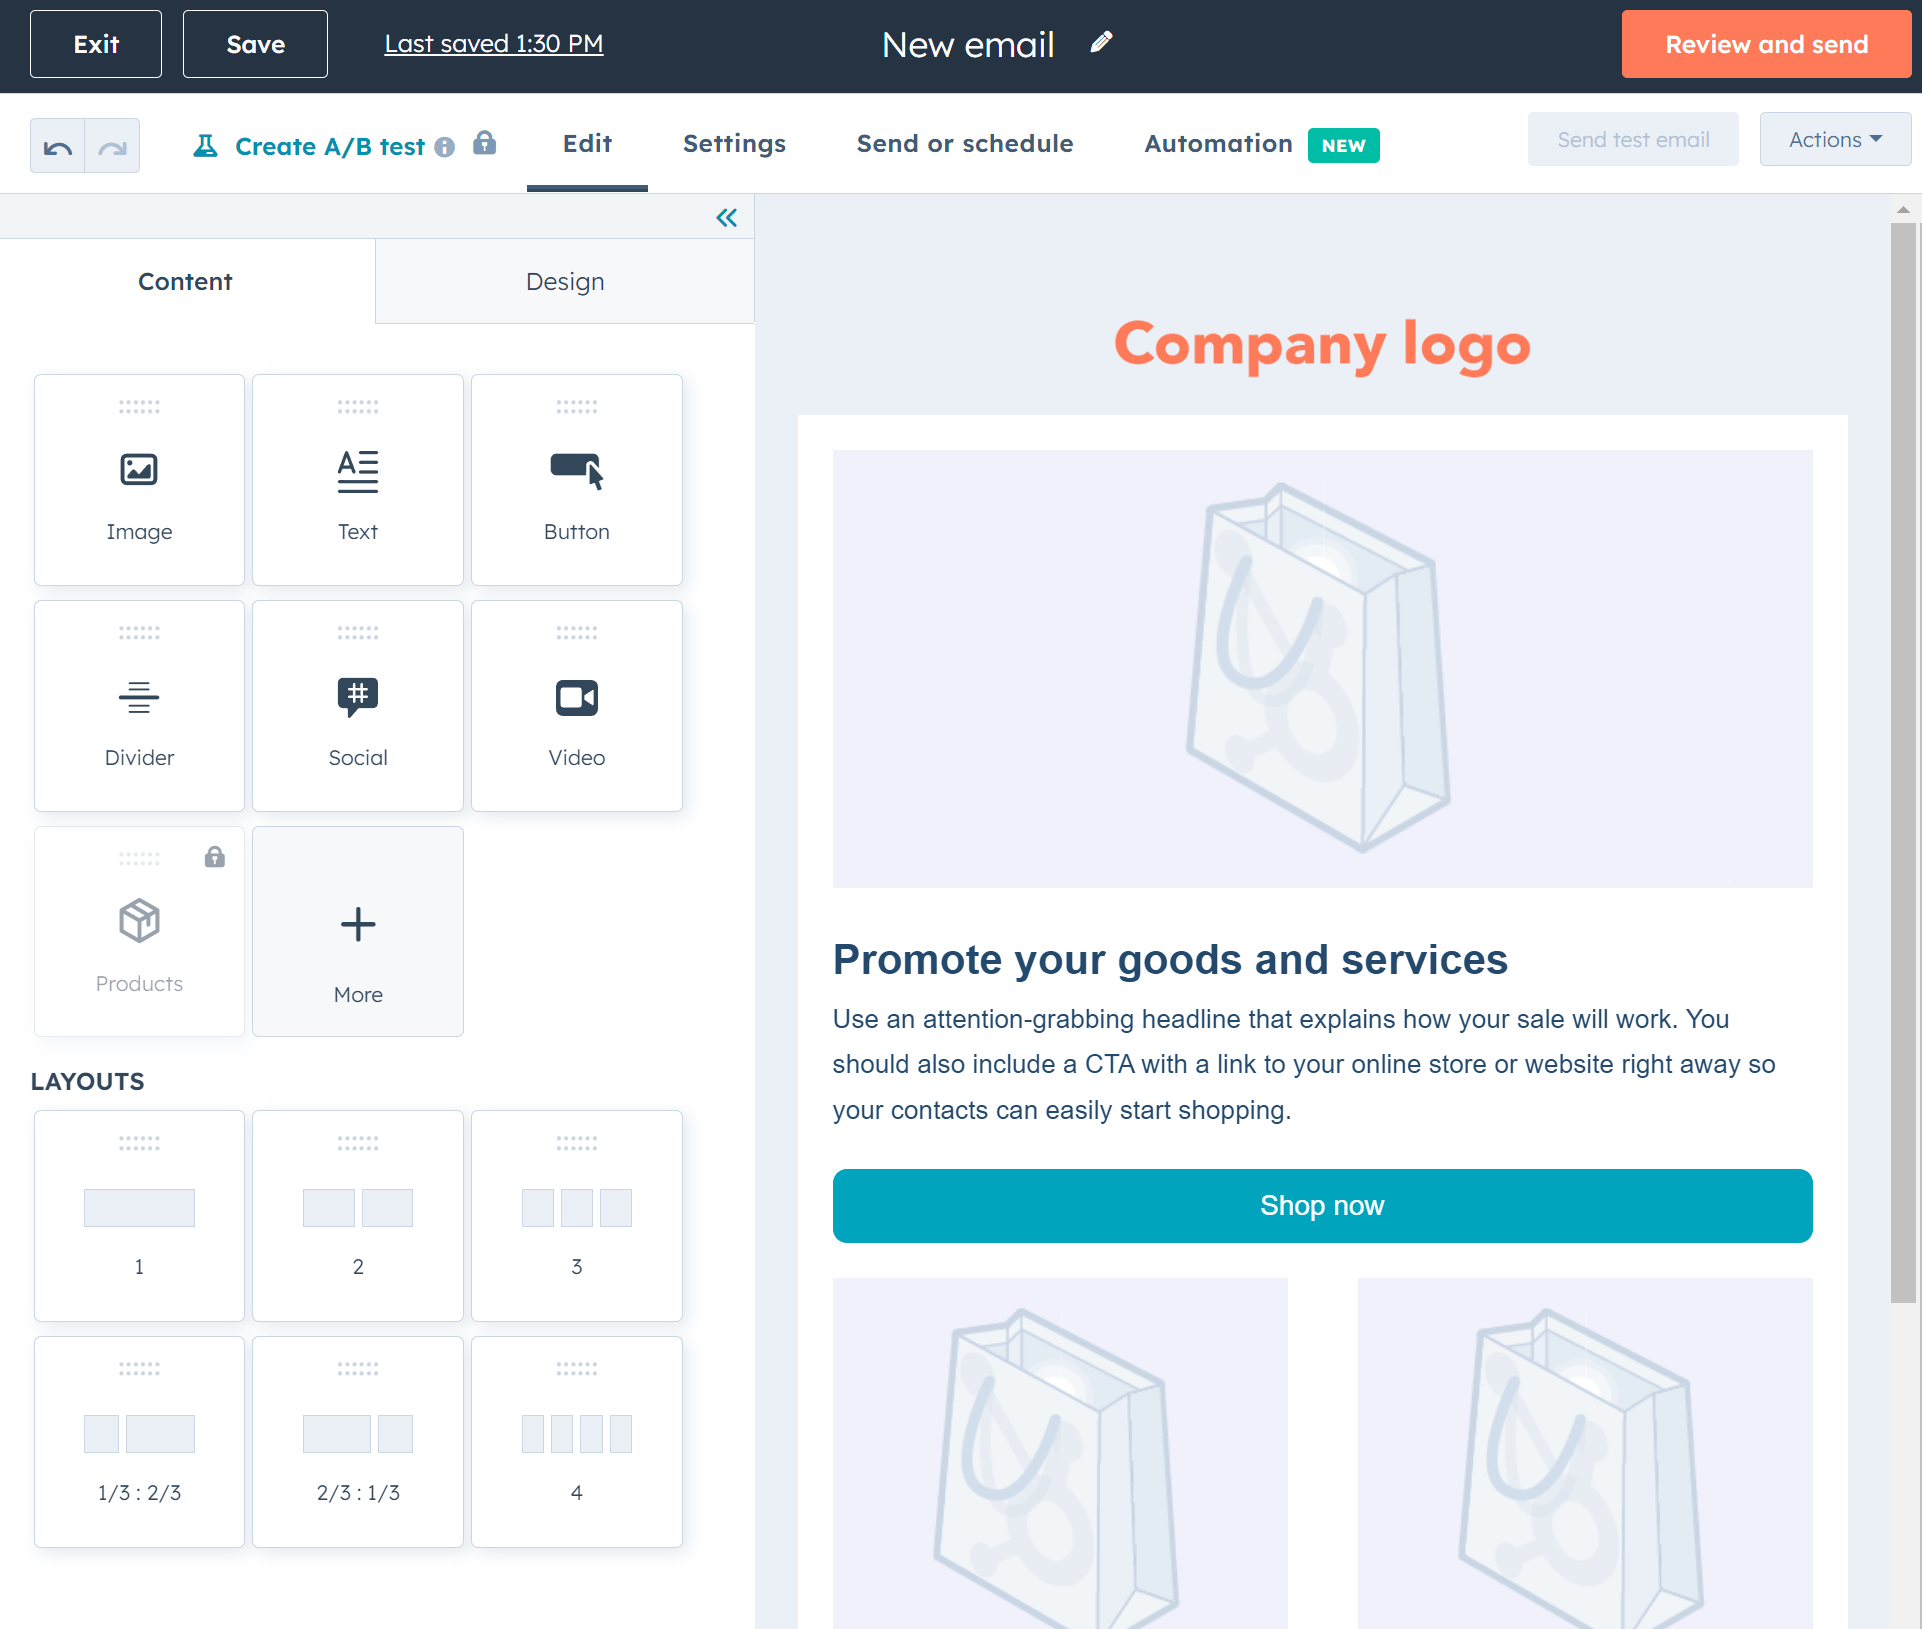The width and height of the screenshot is (1922, 1629).
Task: Open the Send or schedule tab
Action: [965, 144]
